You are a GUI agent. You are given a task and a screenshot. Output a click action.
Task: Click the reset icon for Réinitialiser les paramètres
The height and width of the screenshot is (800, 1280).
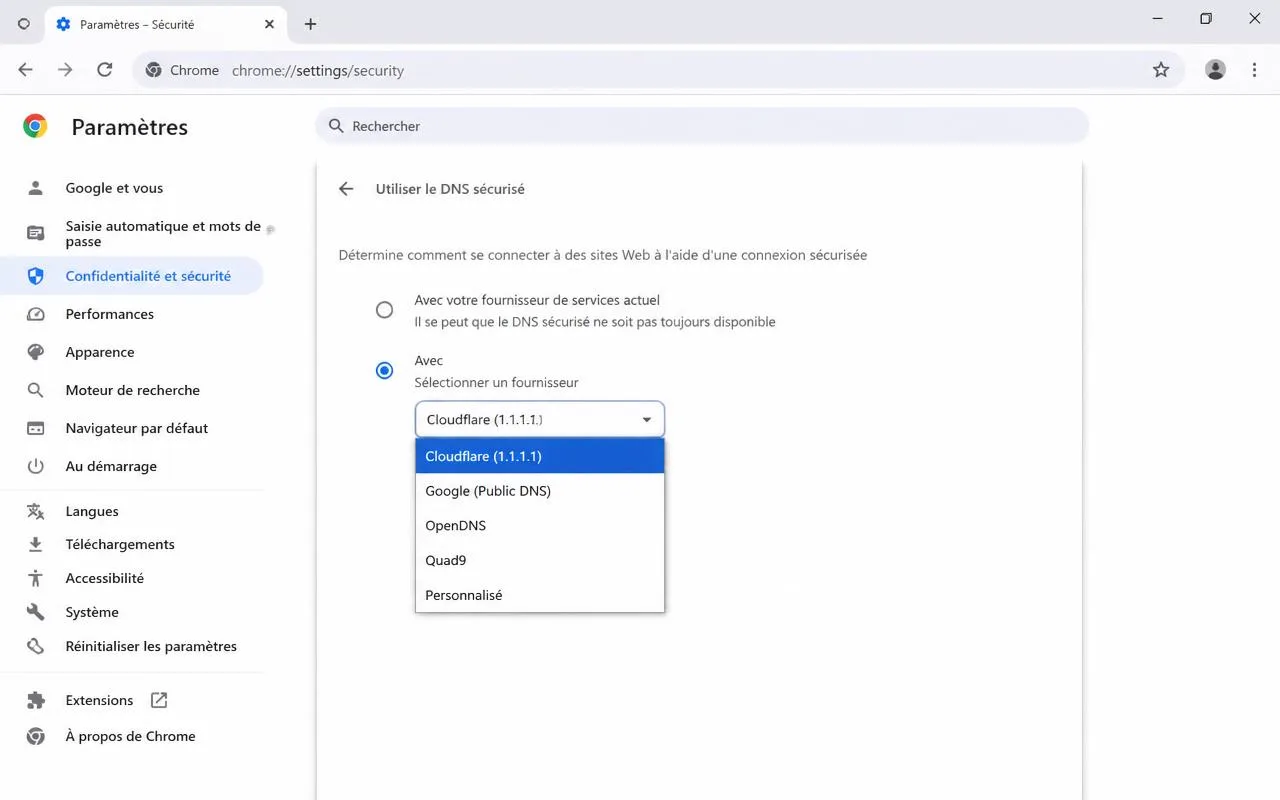pos(36,646)
